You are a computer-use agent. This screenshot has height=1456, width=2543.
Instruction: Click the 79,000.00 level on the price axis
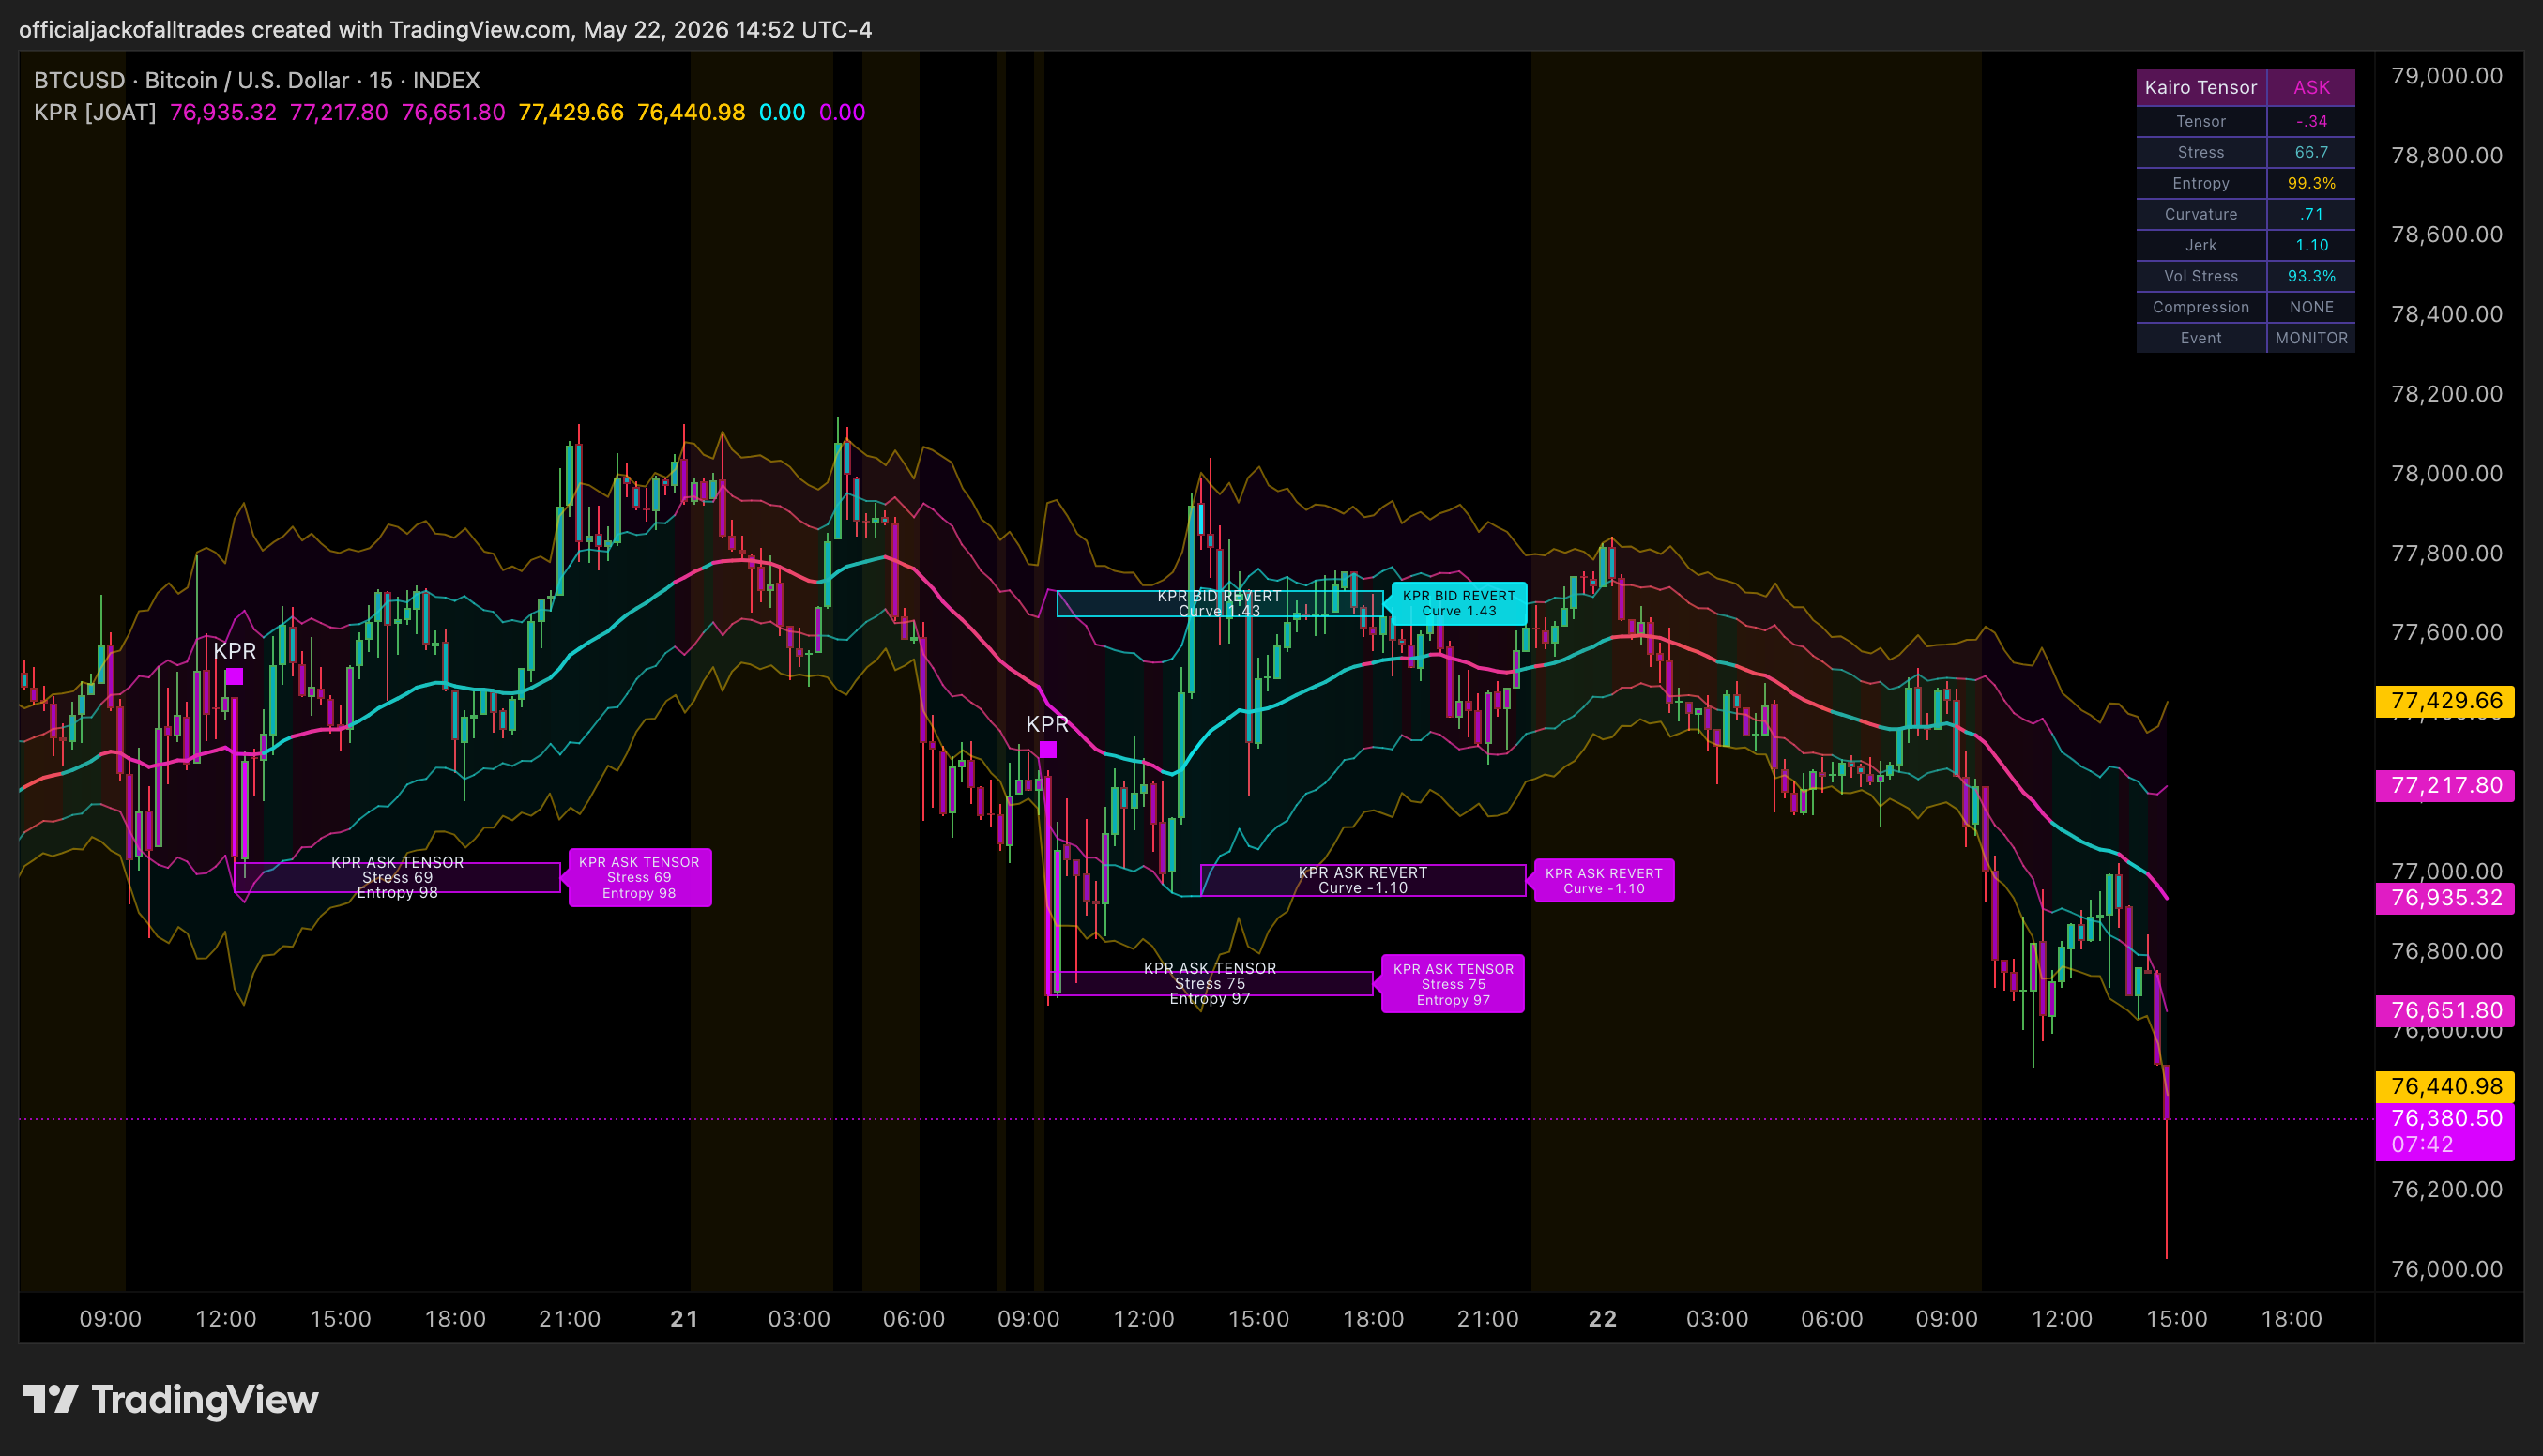[x=2447, y=76]
